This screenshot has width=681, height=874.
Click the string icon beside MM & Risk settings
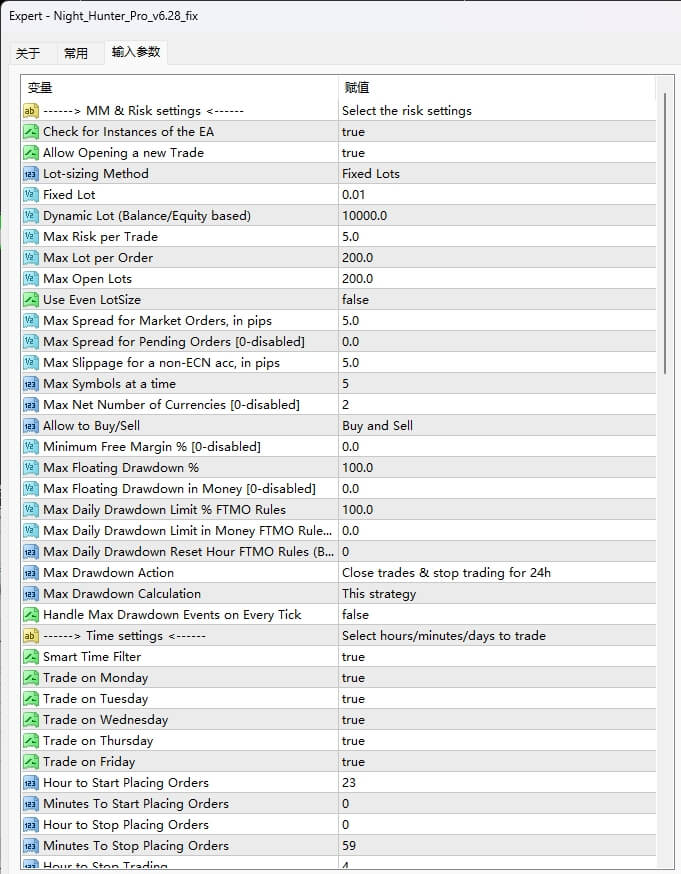(31, 111)
